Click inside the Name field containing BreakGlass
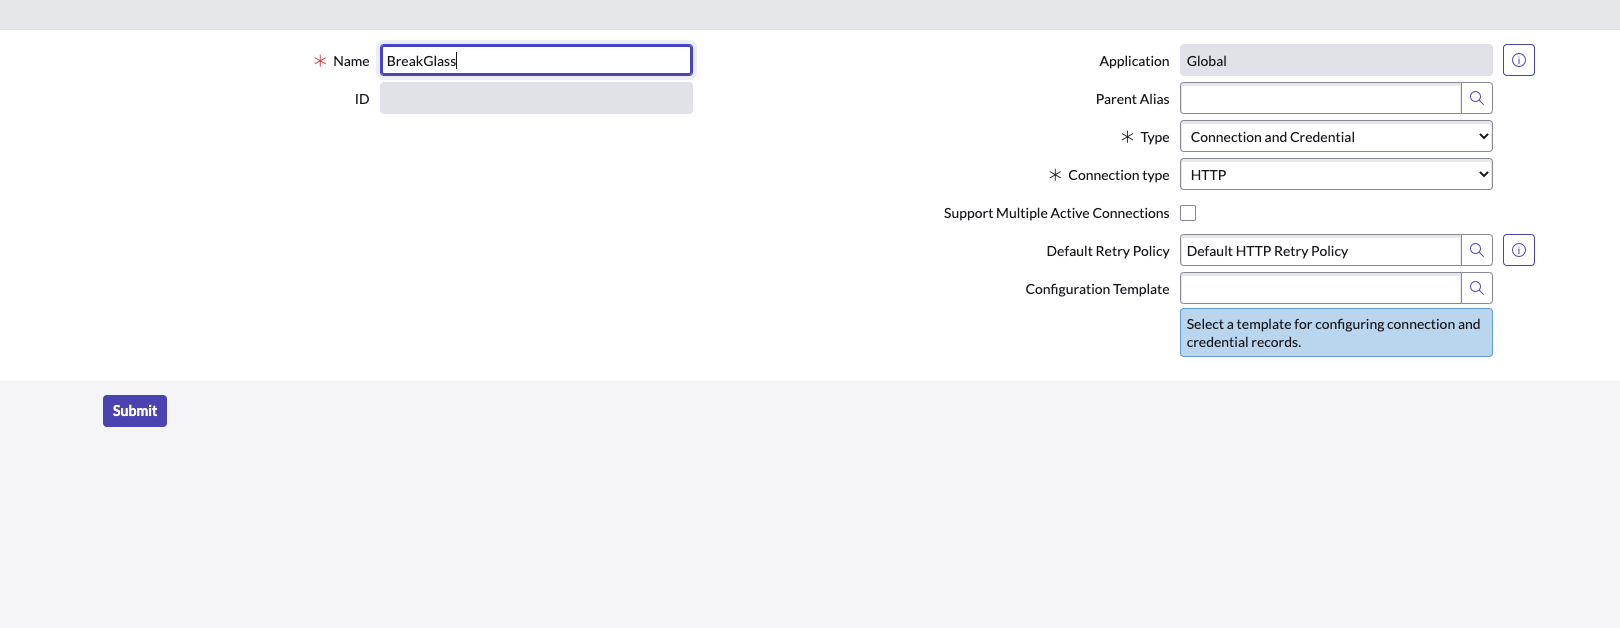Viewport: 1620px width, 628px height. 535,60
